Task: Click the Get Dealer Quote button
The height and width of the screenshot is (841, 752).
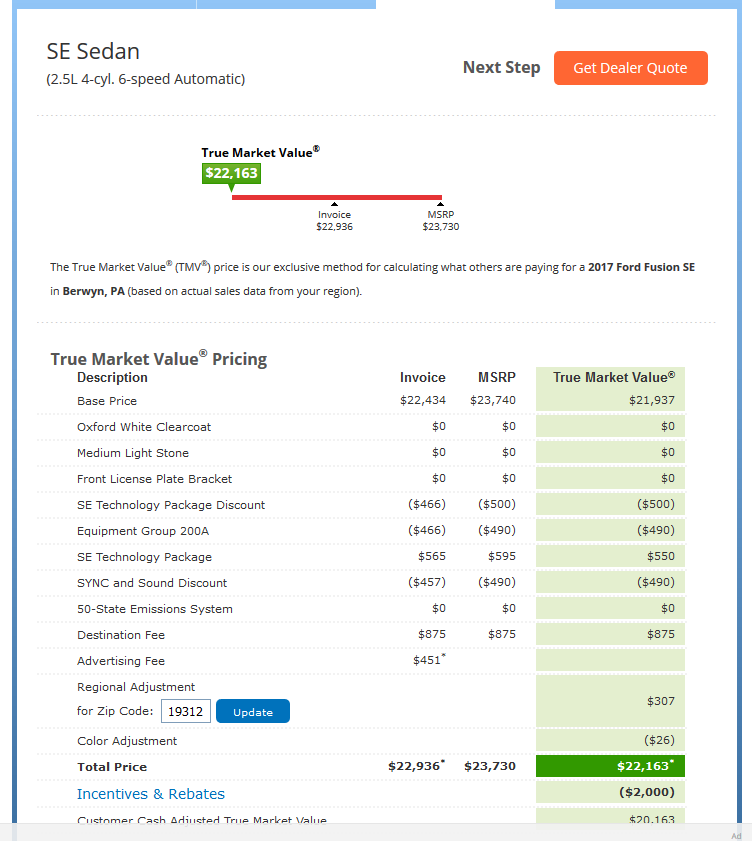Action: tap(630, 68)
